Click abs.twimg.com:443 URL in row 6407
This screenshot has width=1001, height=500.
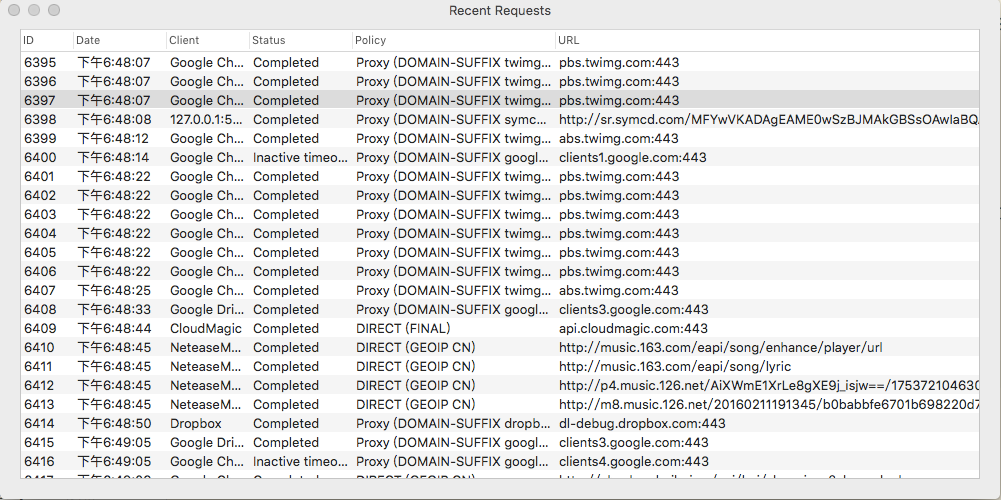tap(619, 291)
